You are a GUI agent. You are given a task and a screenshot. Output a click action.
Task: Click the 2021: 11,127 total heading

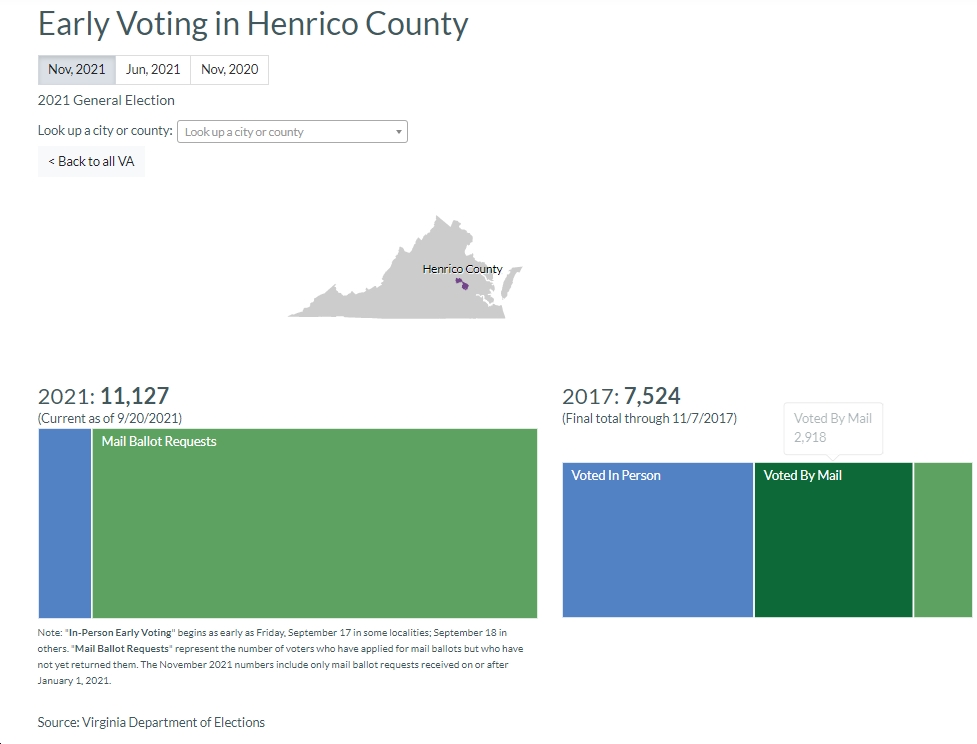coord(103,396)
